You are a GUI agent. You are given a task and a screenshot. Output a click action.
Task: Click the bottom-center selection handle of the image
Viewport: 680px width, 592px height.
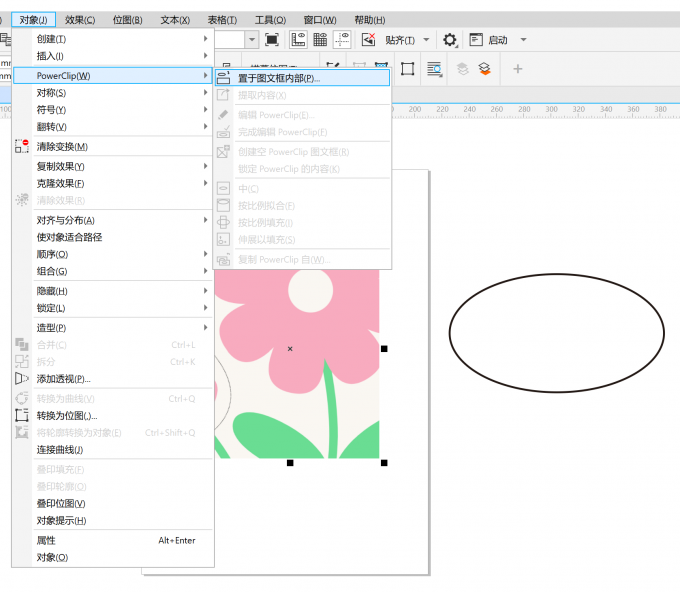[290, 463]
